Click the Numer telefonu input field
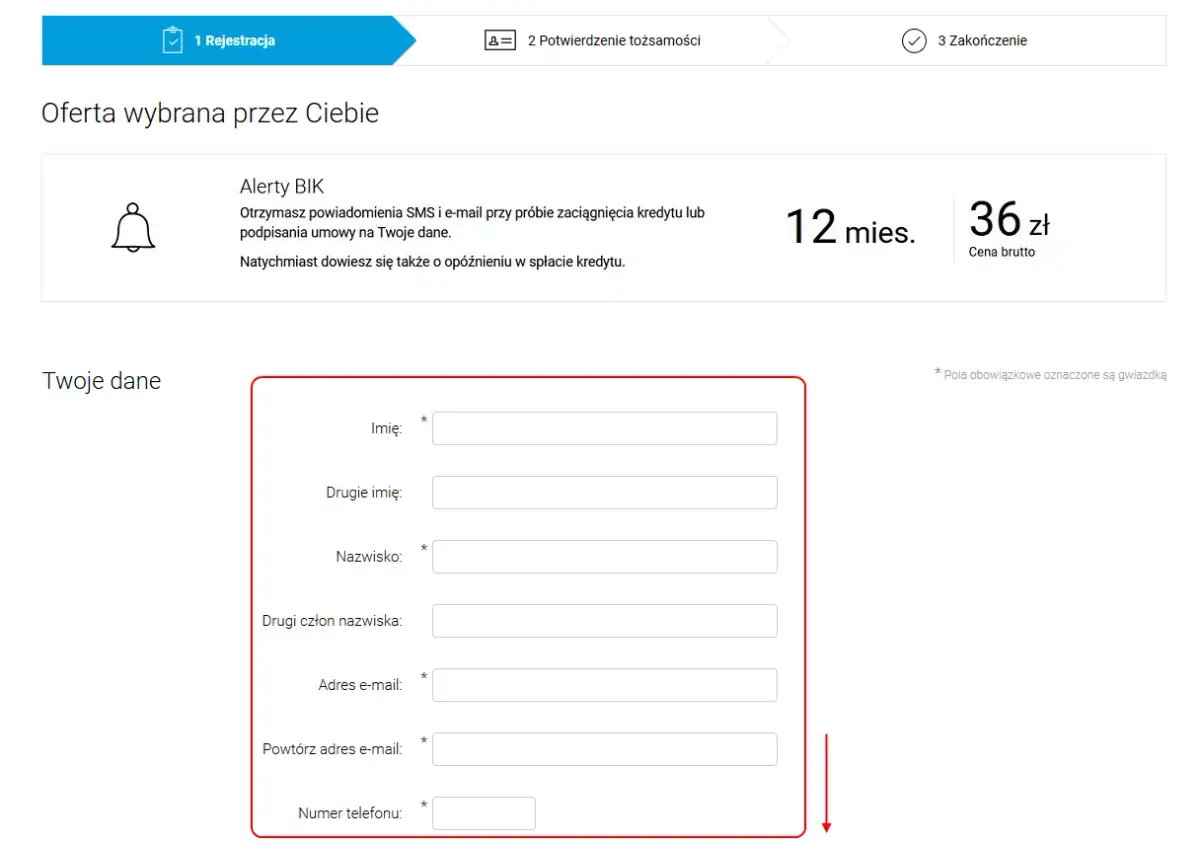This screenshot has height=844, width=1200. pyautogui.click(x=483, y=813)
